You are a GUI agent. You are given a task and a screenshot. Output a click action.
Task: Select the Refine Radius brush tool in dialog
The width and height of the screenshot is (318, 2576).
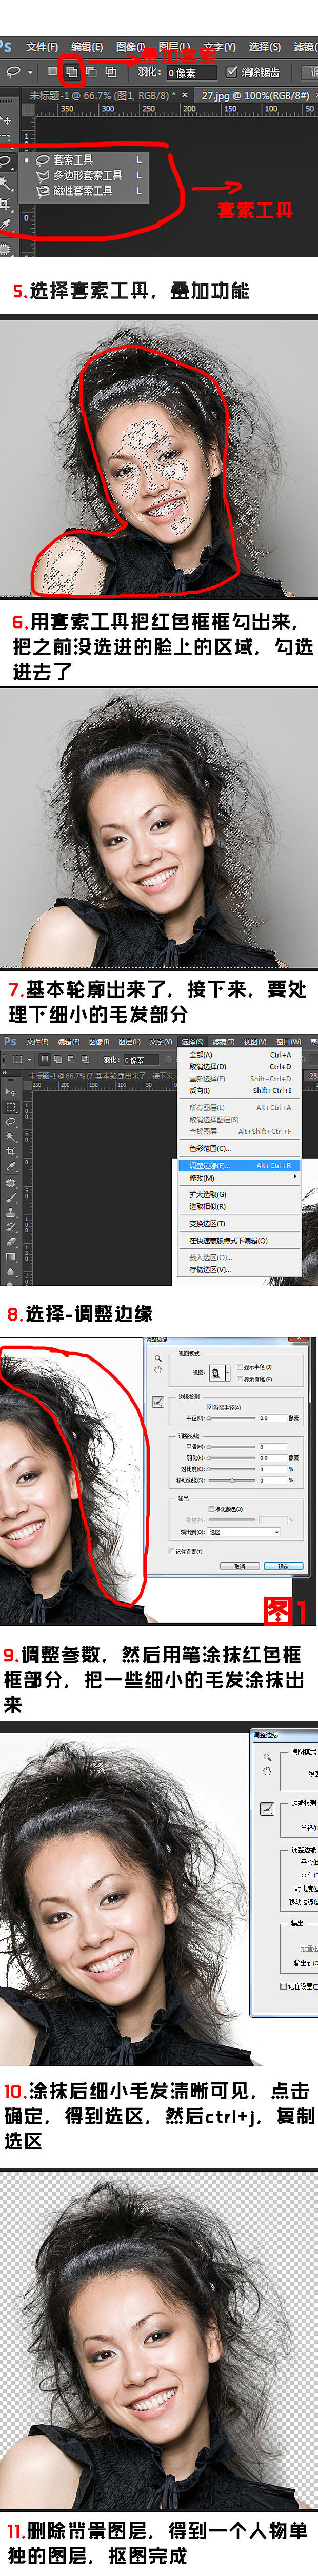click(158, 1402)
